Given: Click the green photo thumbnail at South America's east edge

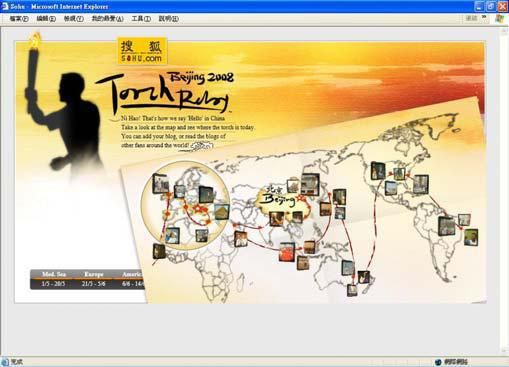Looking at the screenshot, I should (x=471, y=237).
